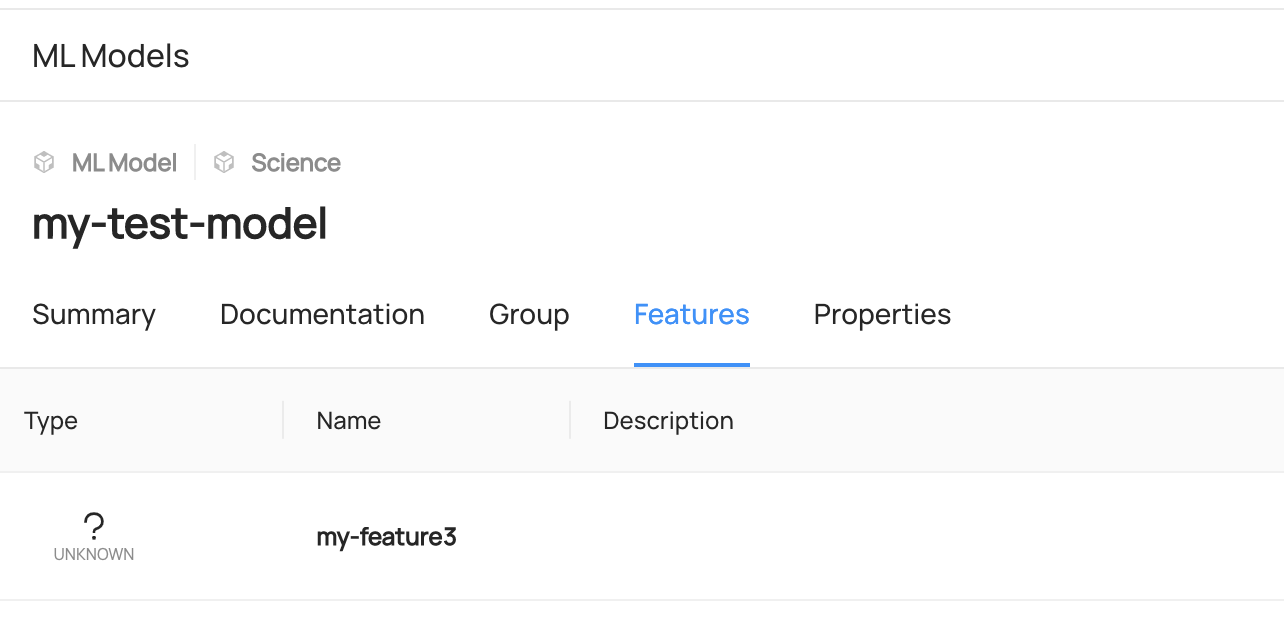Sort by the Type column header
1284x630 pixels.
tap(51, 420)
